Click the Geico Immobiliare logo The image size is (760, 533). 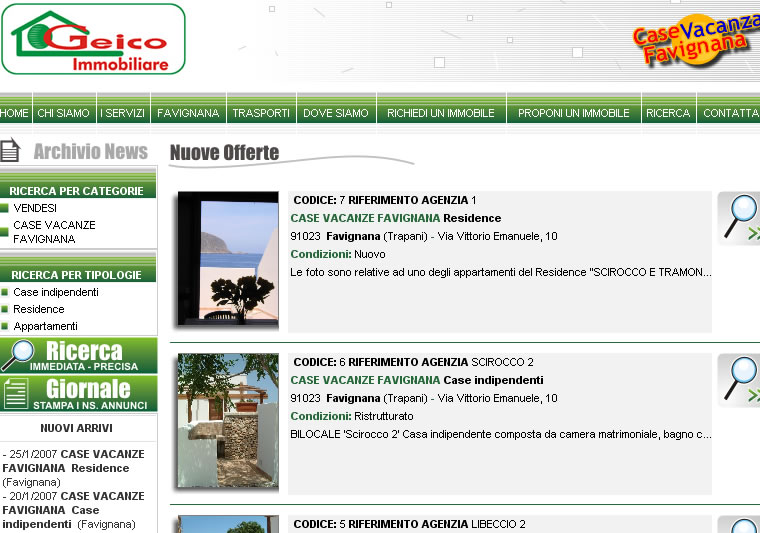point(93,39)
